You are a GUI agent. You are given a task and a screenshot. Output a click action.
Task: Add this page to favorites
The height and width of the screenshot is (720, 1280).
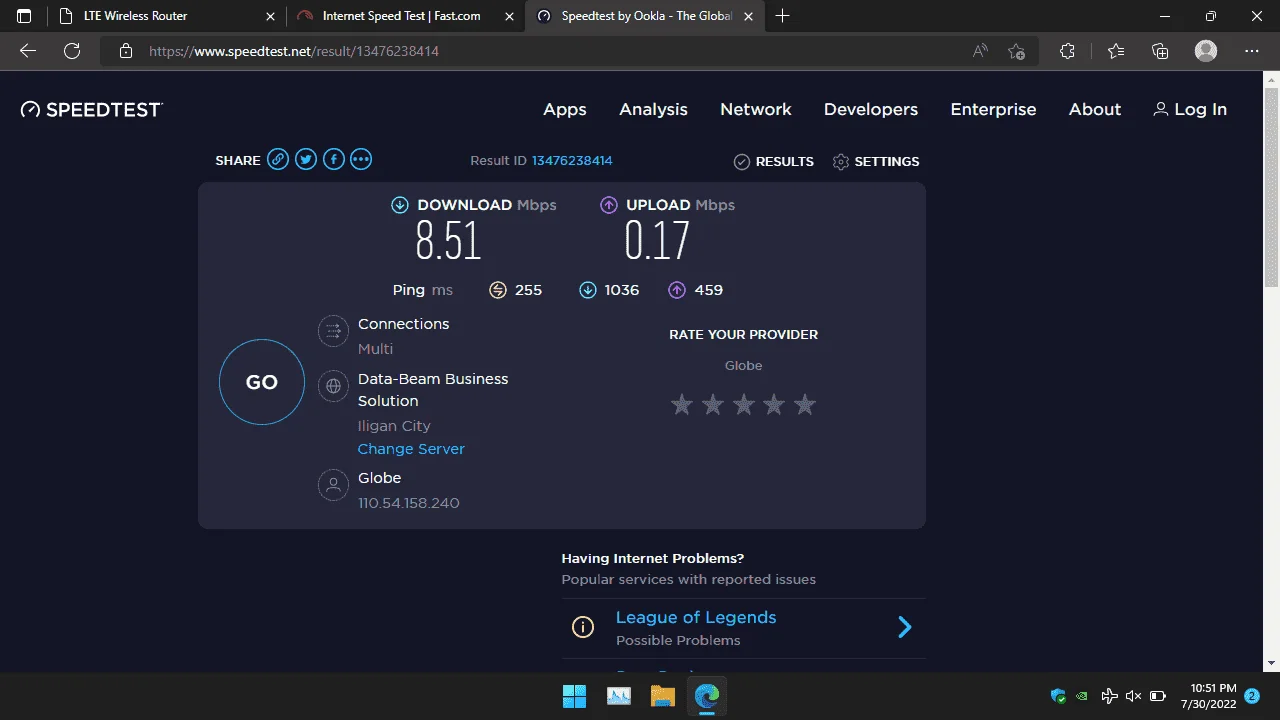tap(1017, 51)
